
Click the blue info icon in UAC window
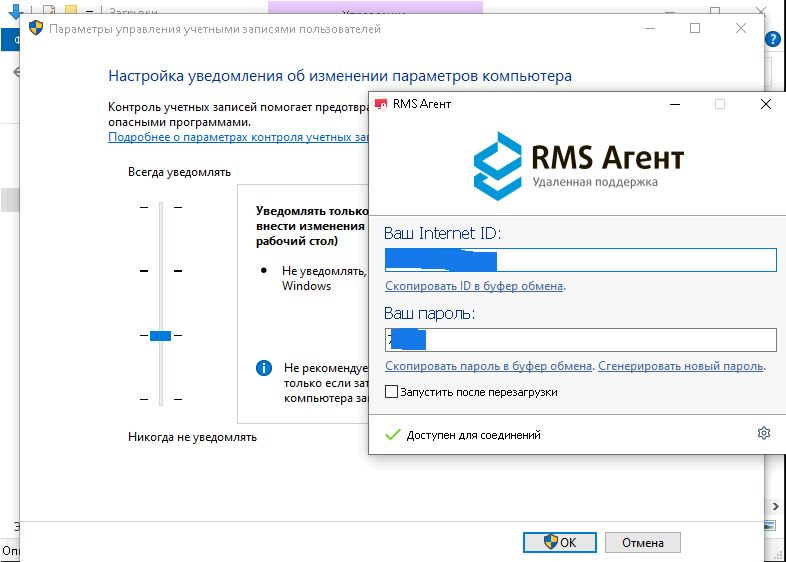(x=264, y=368)
